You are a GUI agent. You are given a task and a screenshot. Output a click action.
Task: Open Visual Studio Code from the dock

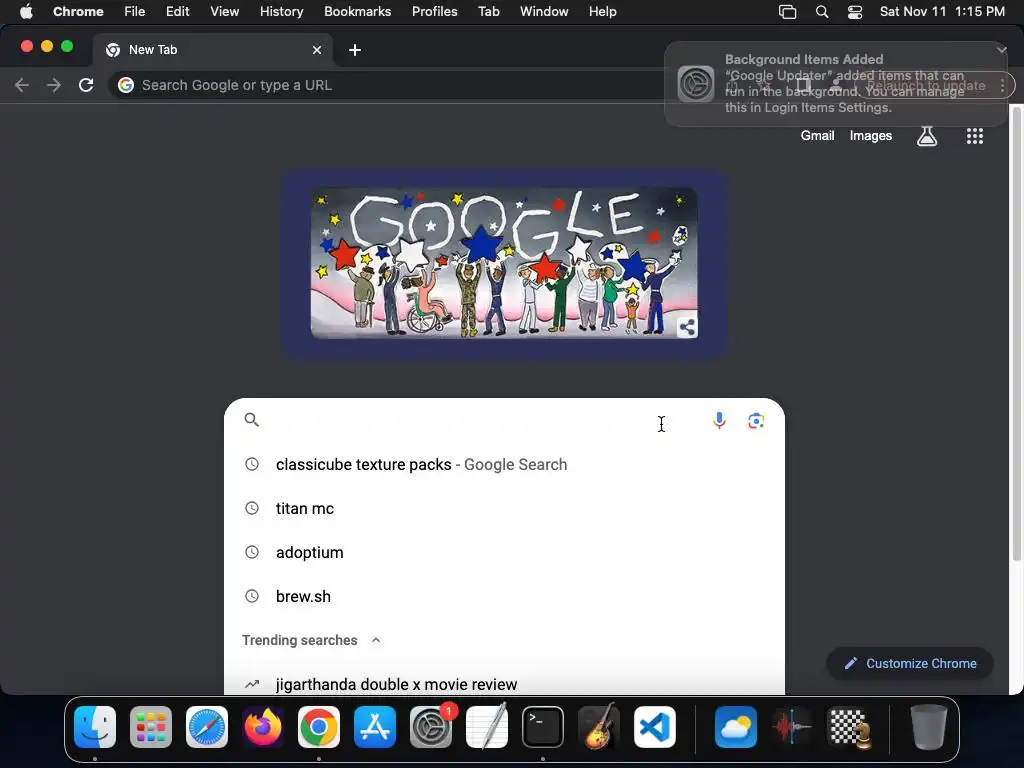pyautogui.click(x=655, y=727)
